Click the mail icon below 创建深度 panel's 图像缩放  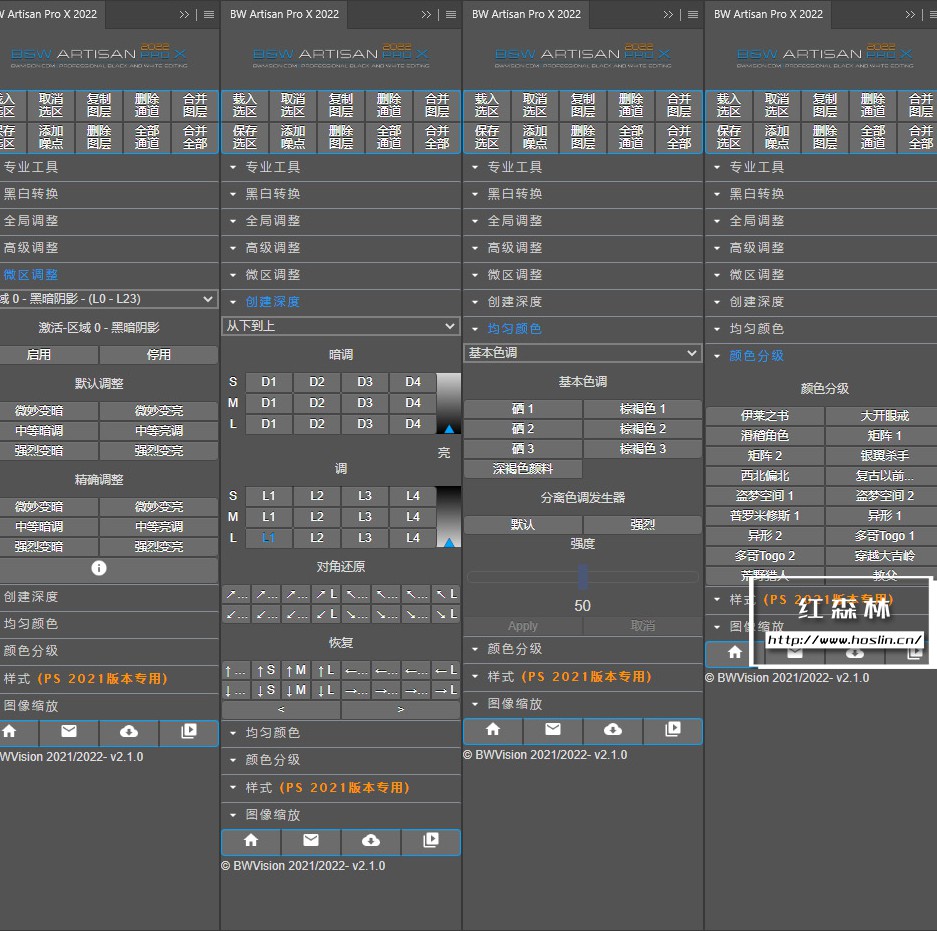click(310, 841)
